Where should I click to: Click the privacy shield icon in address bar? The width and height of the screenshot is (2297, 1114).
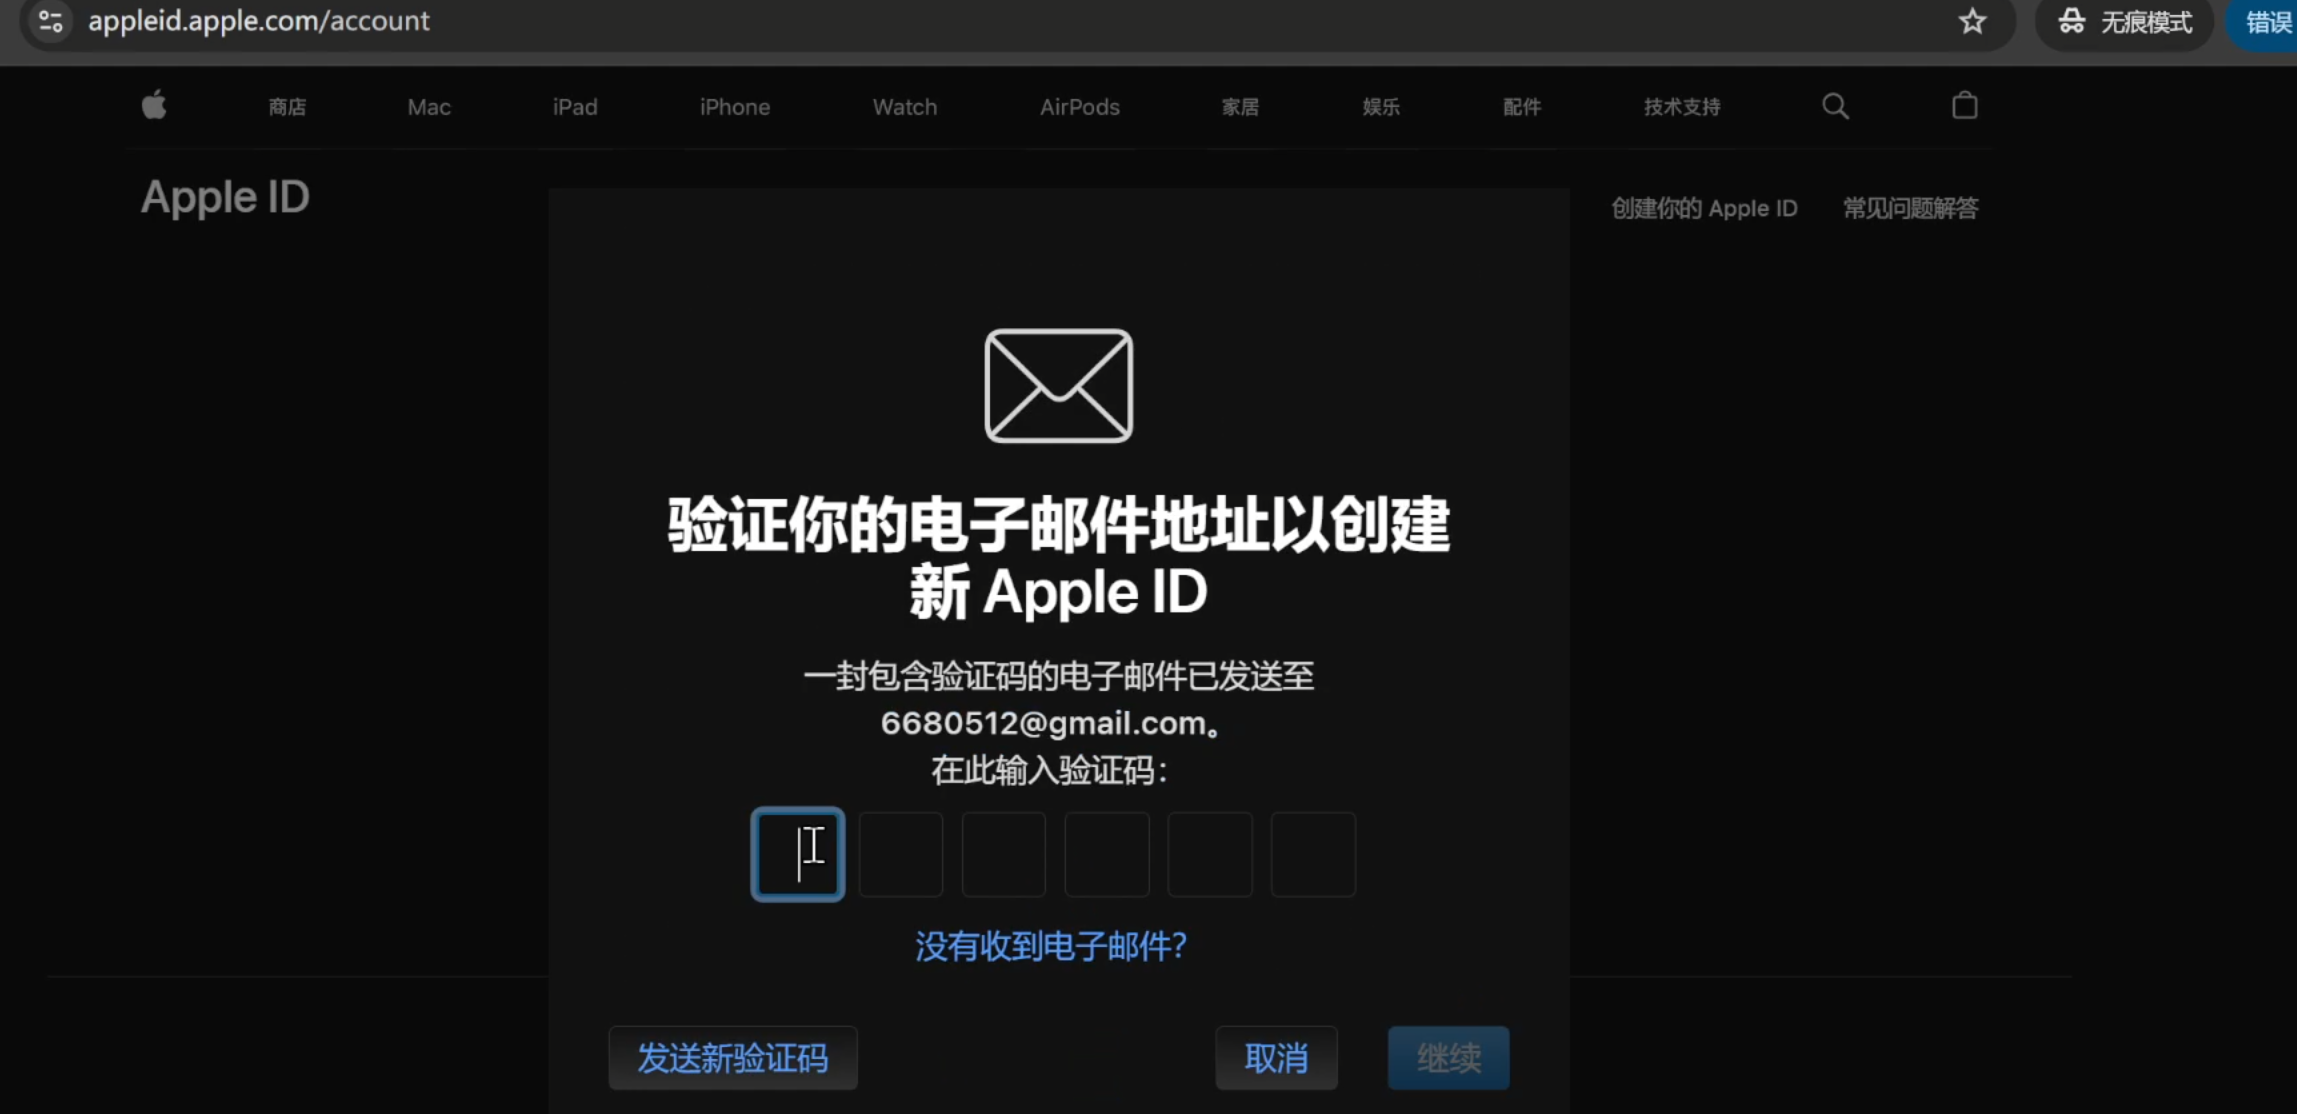point(53,21)
